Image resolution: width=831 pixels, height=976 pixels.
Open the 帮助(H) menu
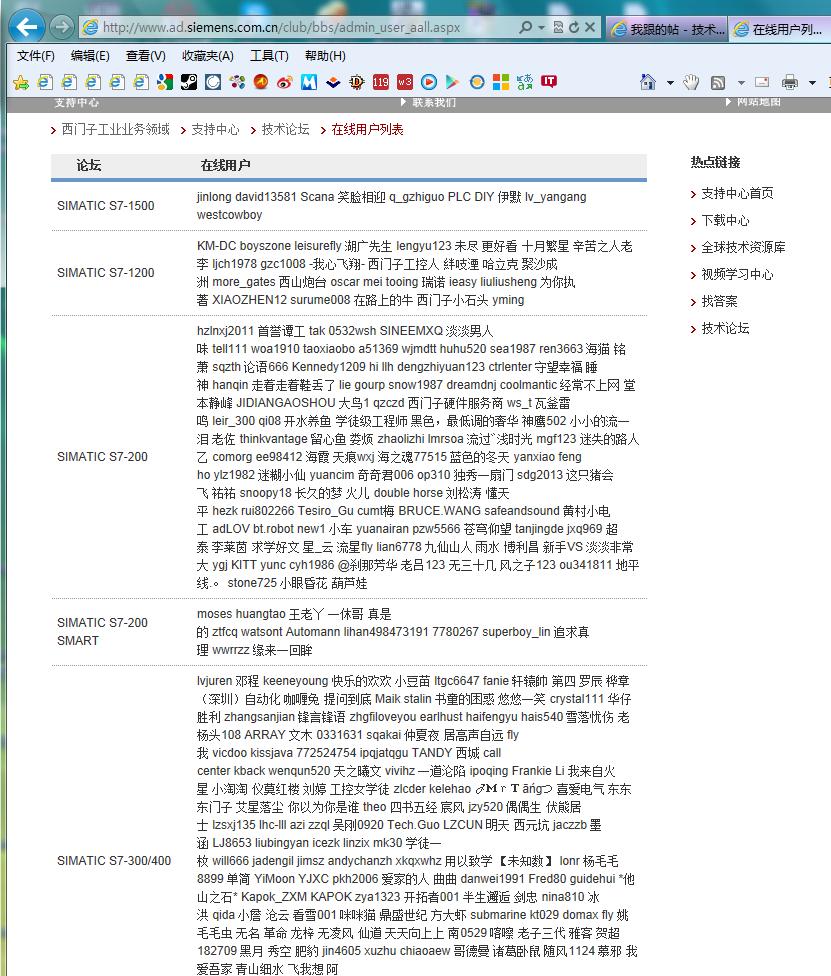pyautogui.click(x=325, y=56)
